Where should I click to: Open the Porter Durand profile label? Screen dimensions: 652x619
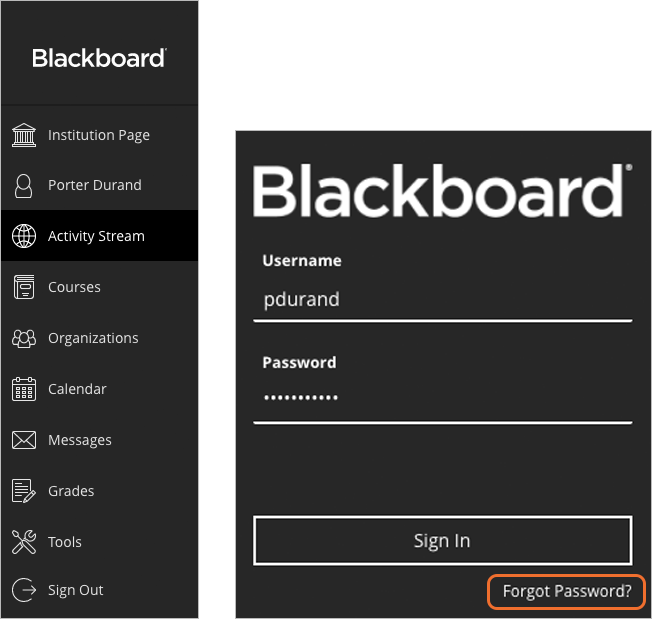pyautogui.click(x=95, y=185)
